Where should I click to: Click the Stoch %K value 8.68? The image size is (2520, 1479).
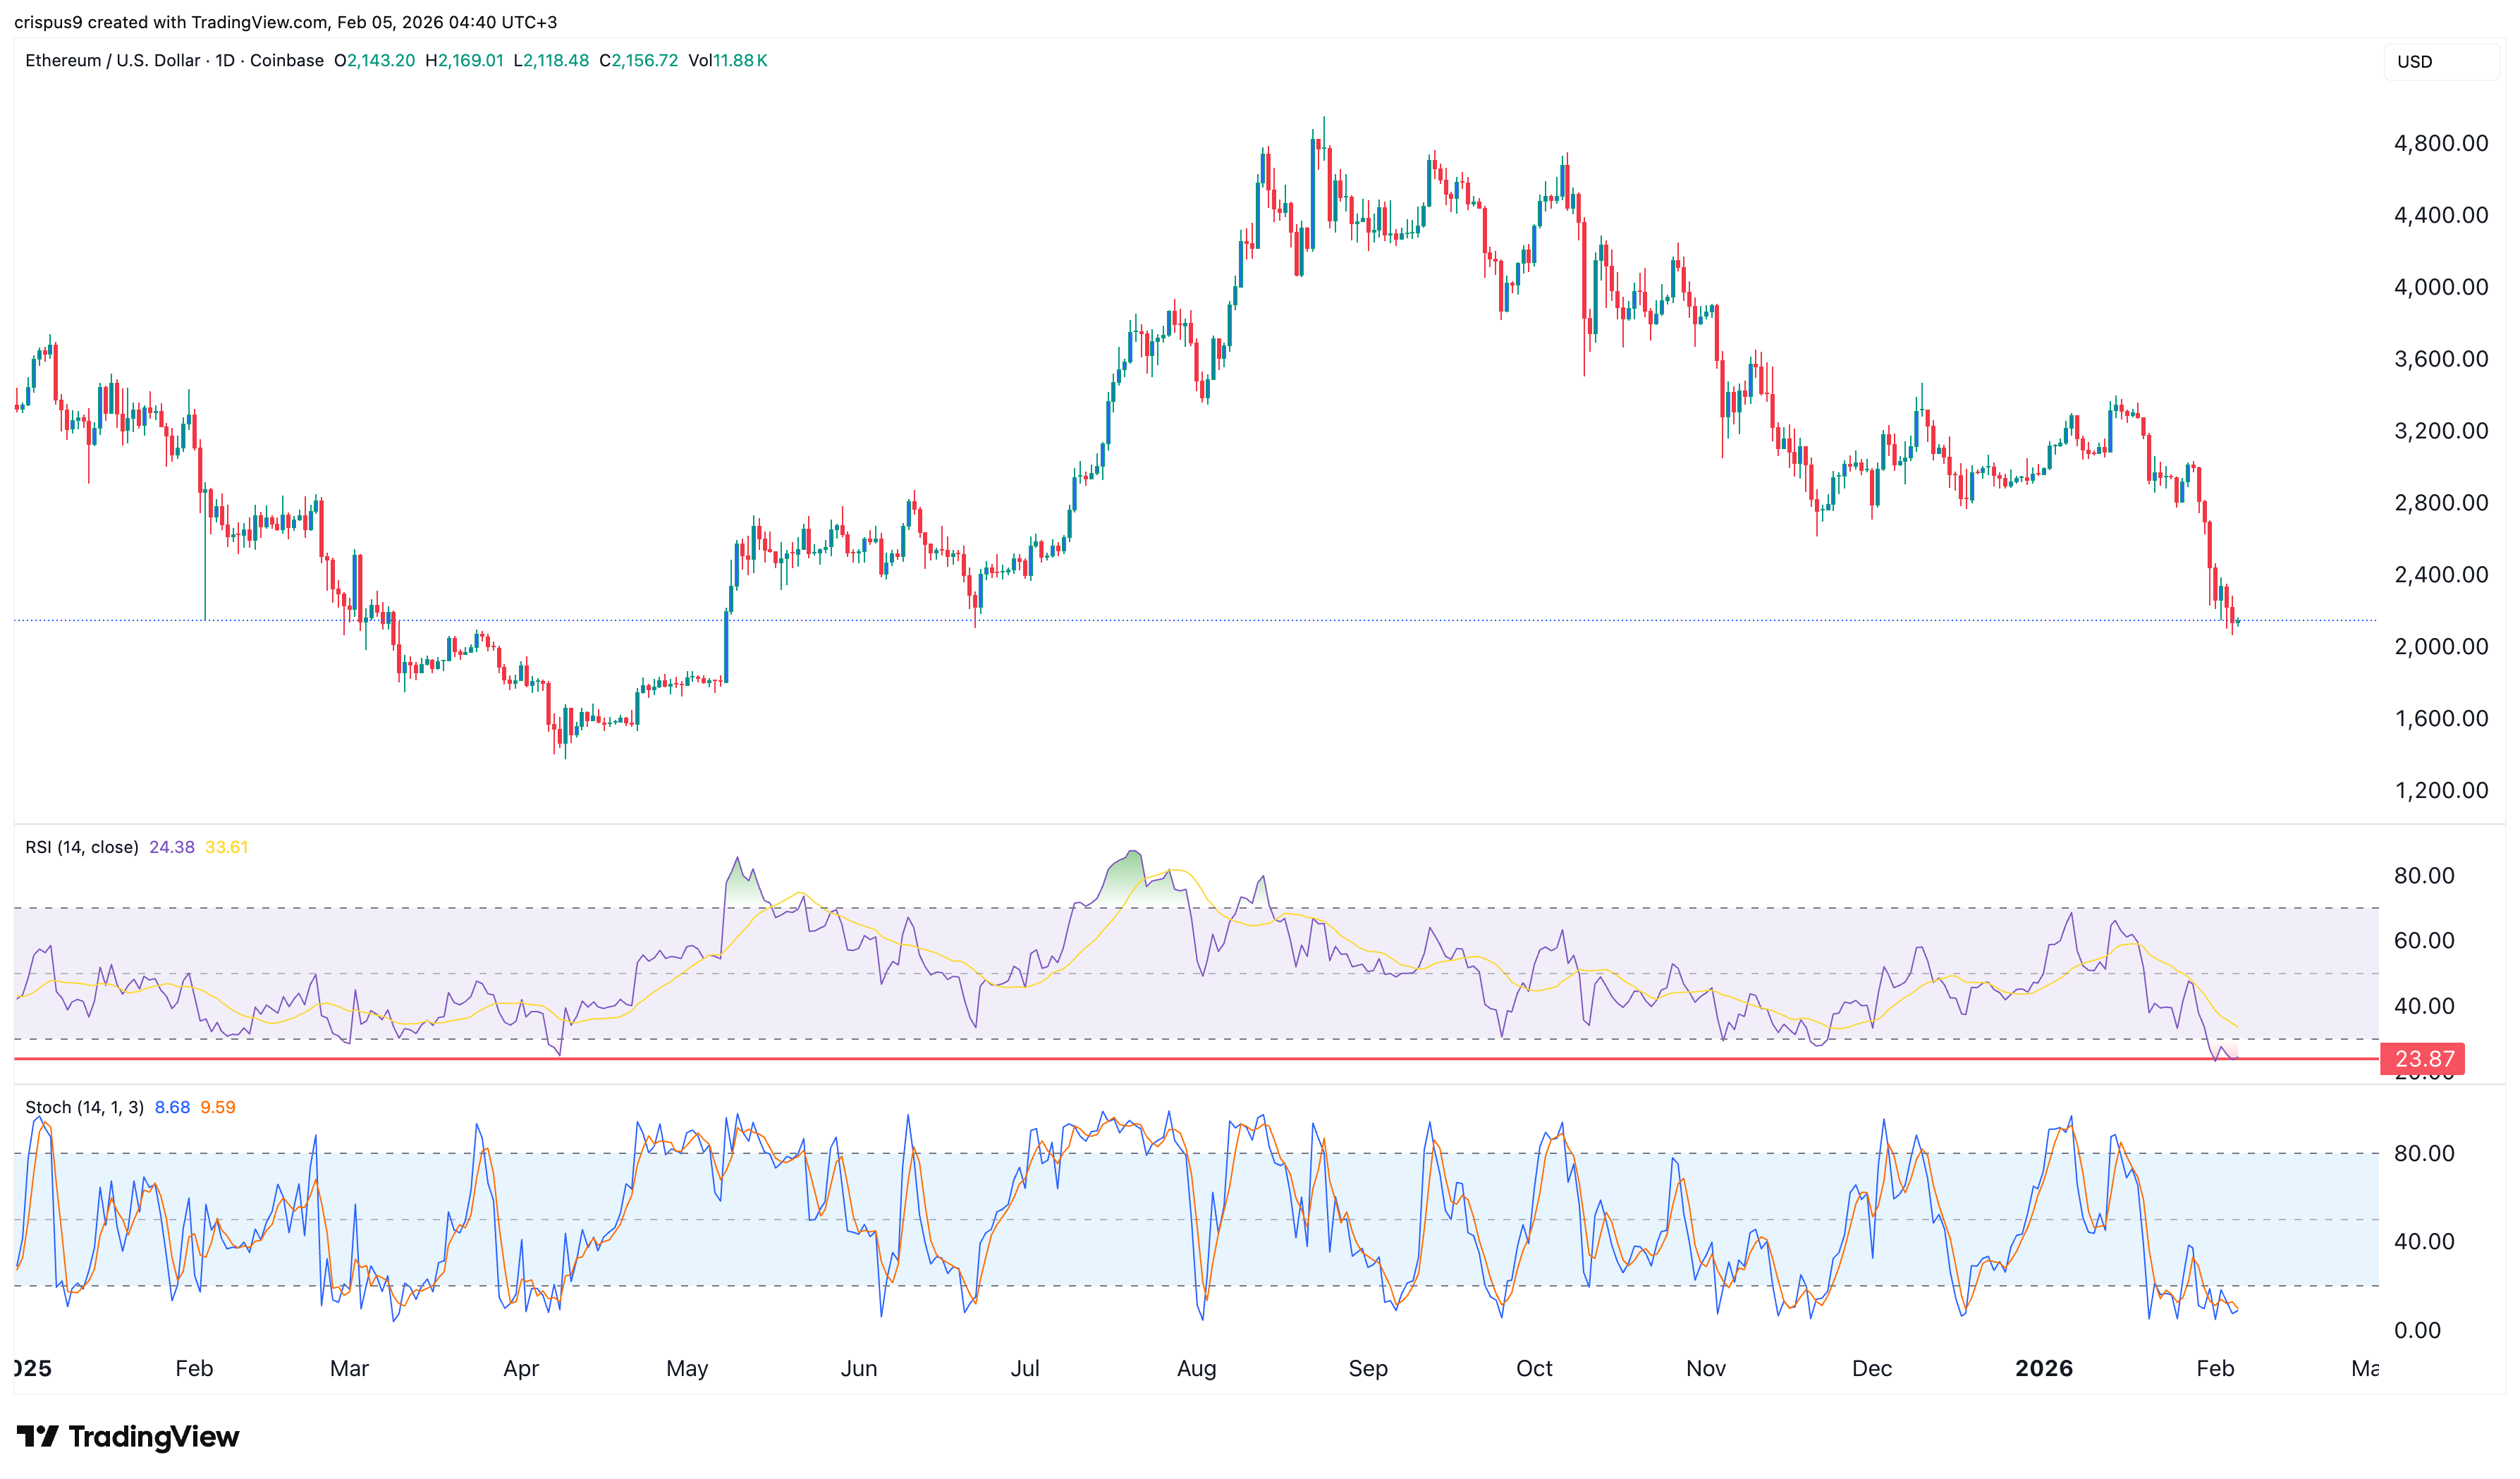pos(172,1107)
